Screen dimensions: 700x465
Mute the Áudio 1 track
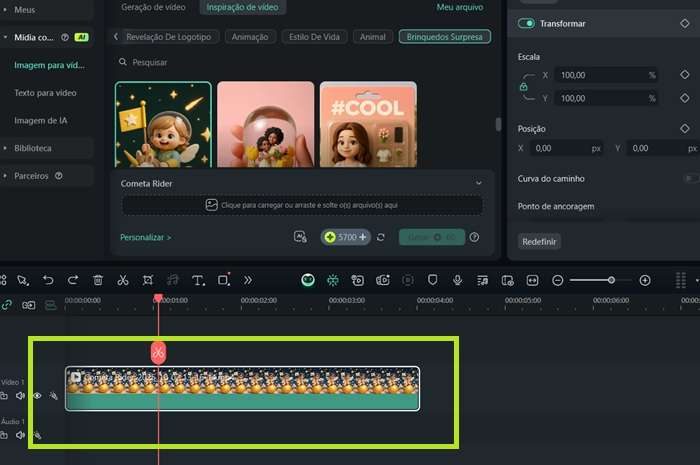tap(20, 435)
